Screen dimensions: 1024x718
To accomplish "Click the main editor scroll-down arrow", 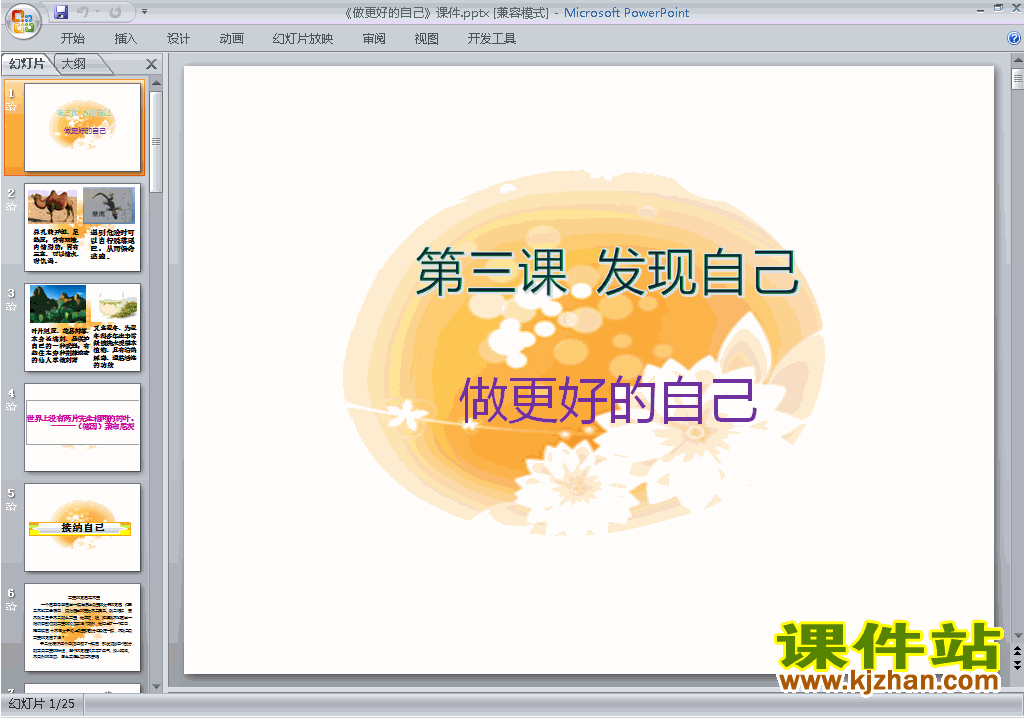I will click(x=1017, y=635).
